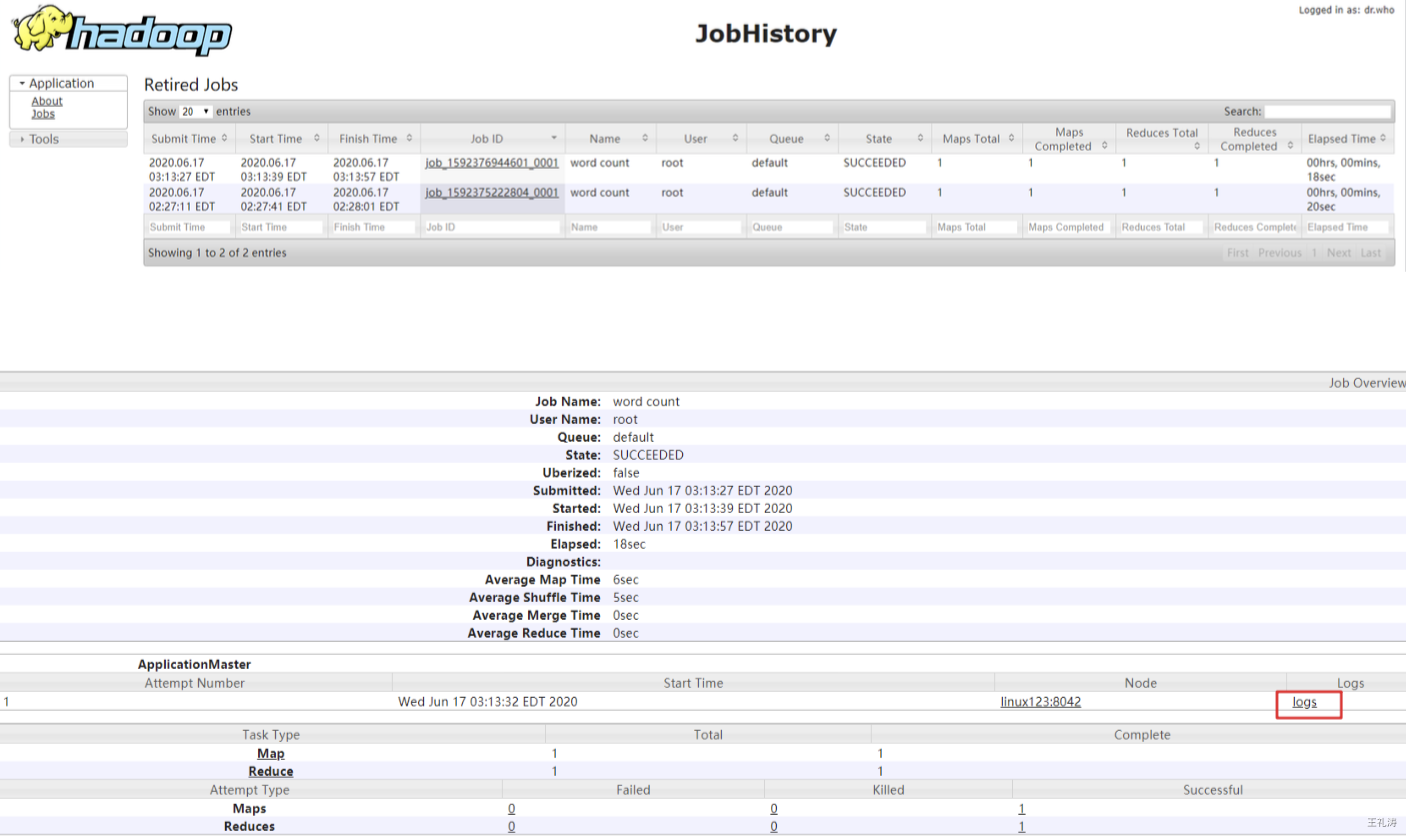Viewport: 1406px width, 836px height.
Task: Open the About link in sidebar
Action: tap(47, 101)
